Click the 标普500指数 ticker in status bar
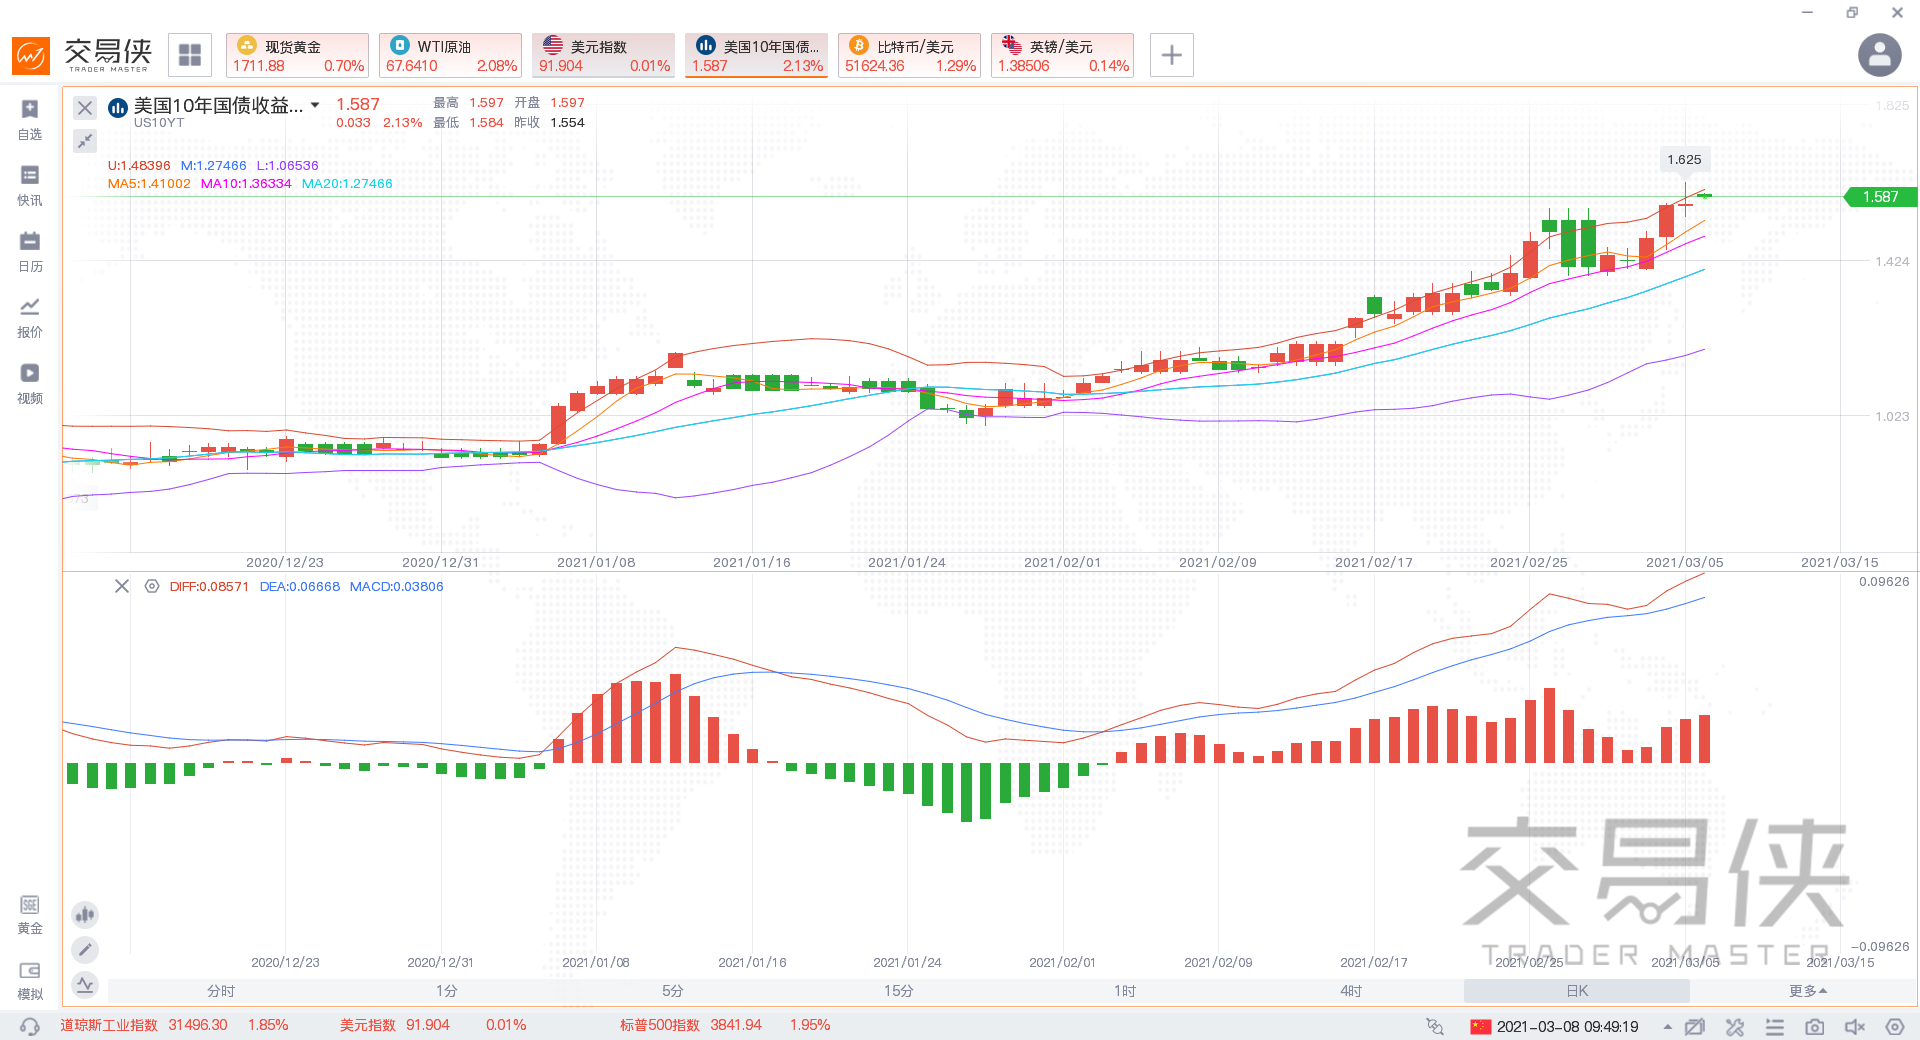 point(725,1025)
